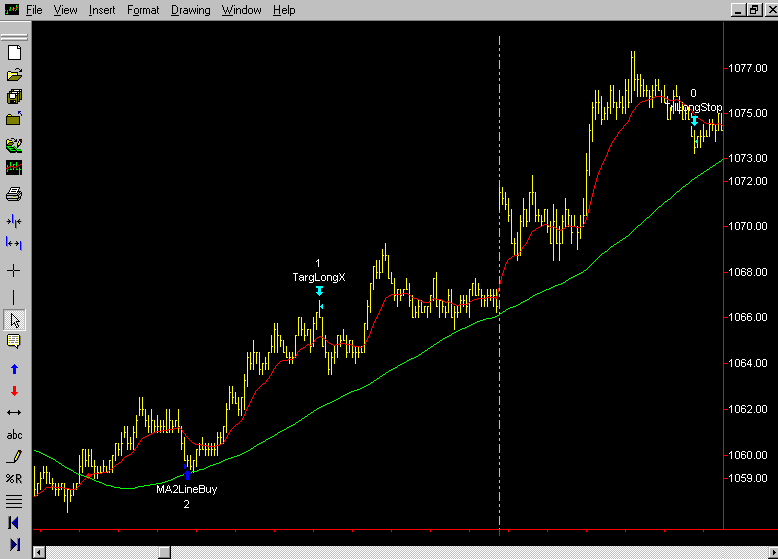Select the pencil trendline tool
This screenshot has width=778, height=559.
click(14, 457)
